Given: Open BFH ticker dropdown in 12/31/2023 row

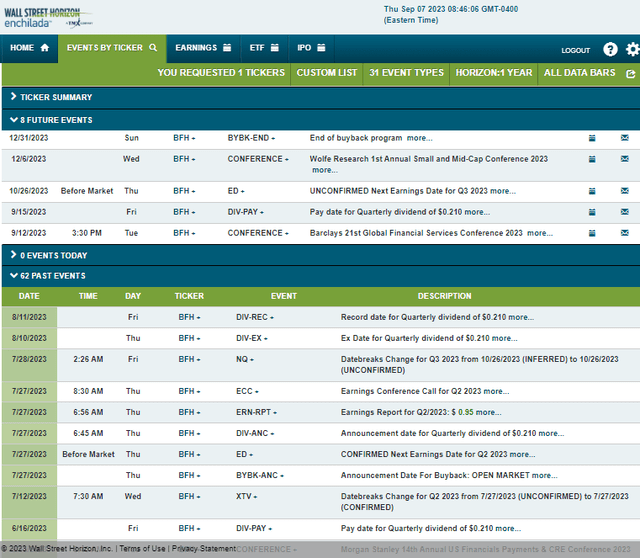Looking at the screenshot, I should (x=184, y=138).
